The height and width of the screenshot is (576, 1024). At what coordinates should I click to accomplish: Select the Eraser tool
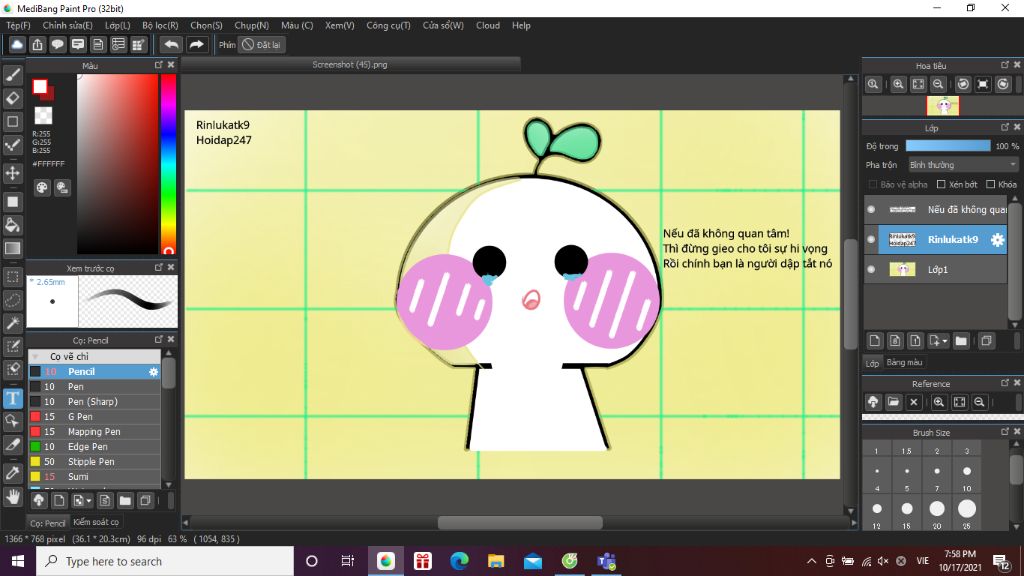[13, 98]
